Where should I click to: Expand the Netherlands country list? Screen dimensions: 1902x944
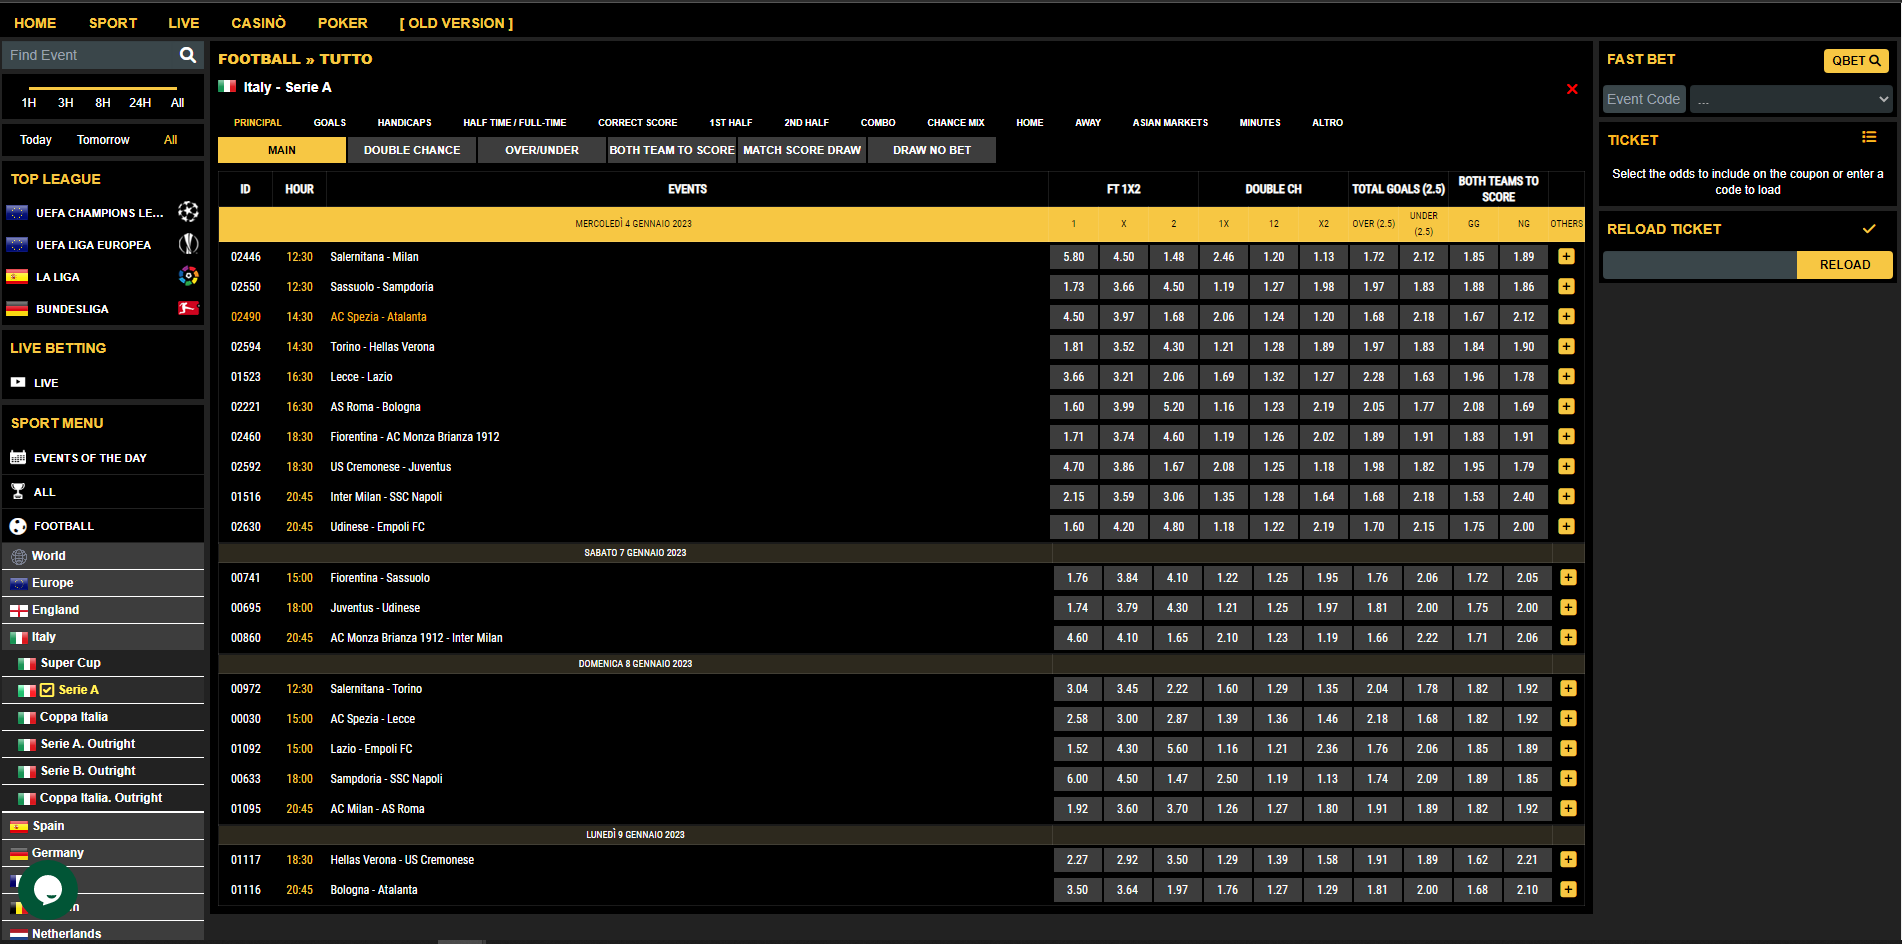[x=103, y=933]
